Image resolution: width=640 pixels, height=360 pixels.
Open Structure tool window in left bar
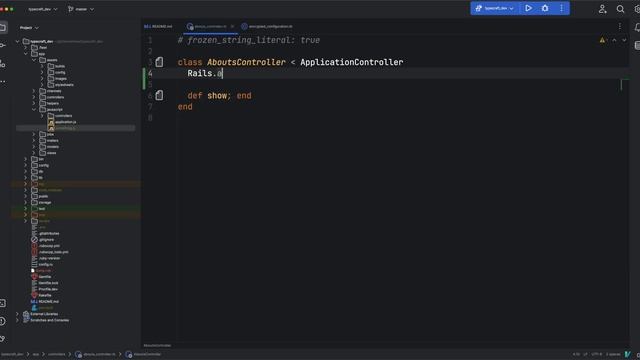[2, 63]
